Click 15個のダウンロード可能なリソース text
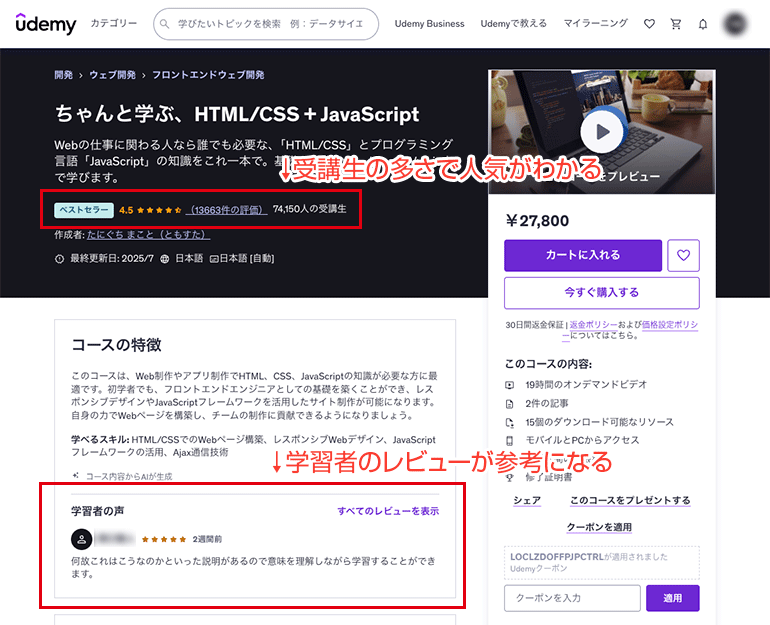The height and width of the screenshot is (625, 770). click(599, 422)
